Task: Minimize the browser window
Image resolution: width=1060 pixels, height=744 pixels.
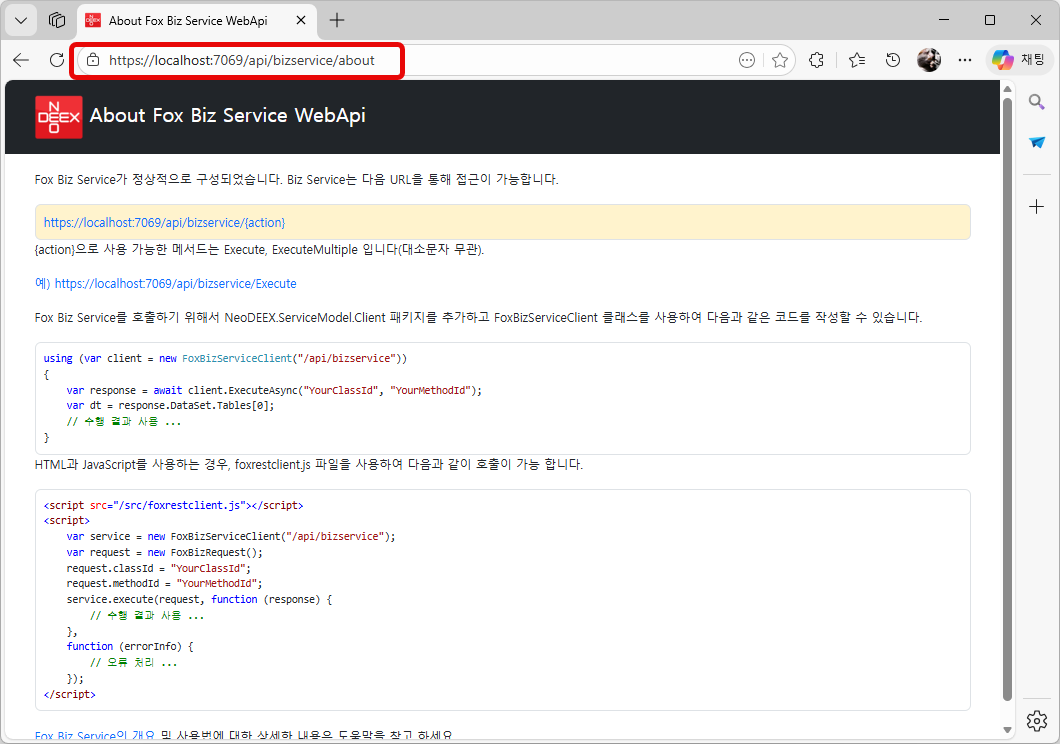Action: [944, 20]
